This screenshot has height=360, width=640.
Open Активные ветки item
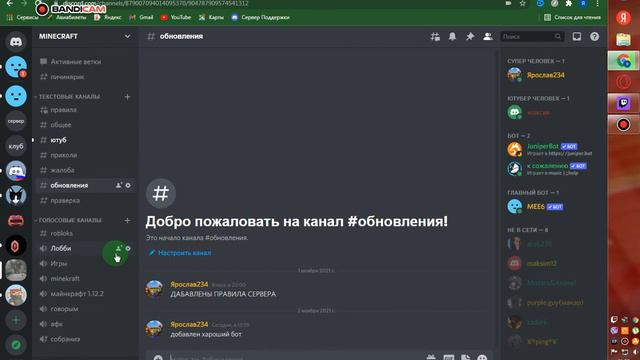[85, 62]
